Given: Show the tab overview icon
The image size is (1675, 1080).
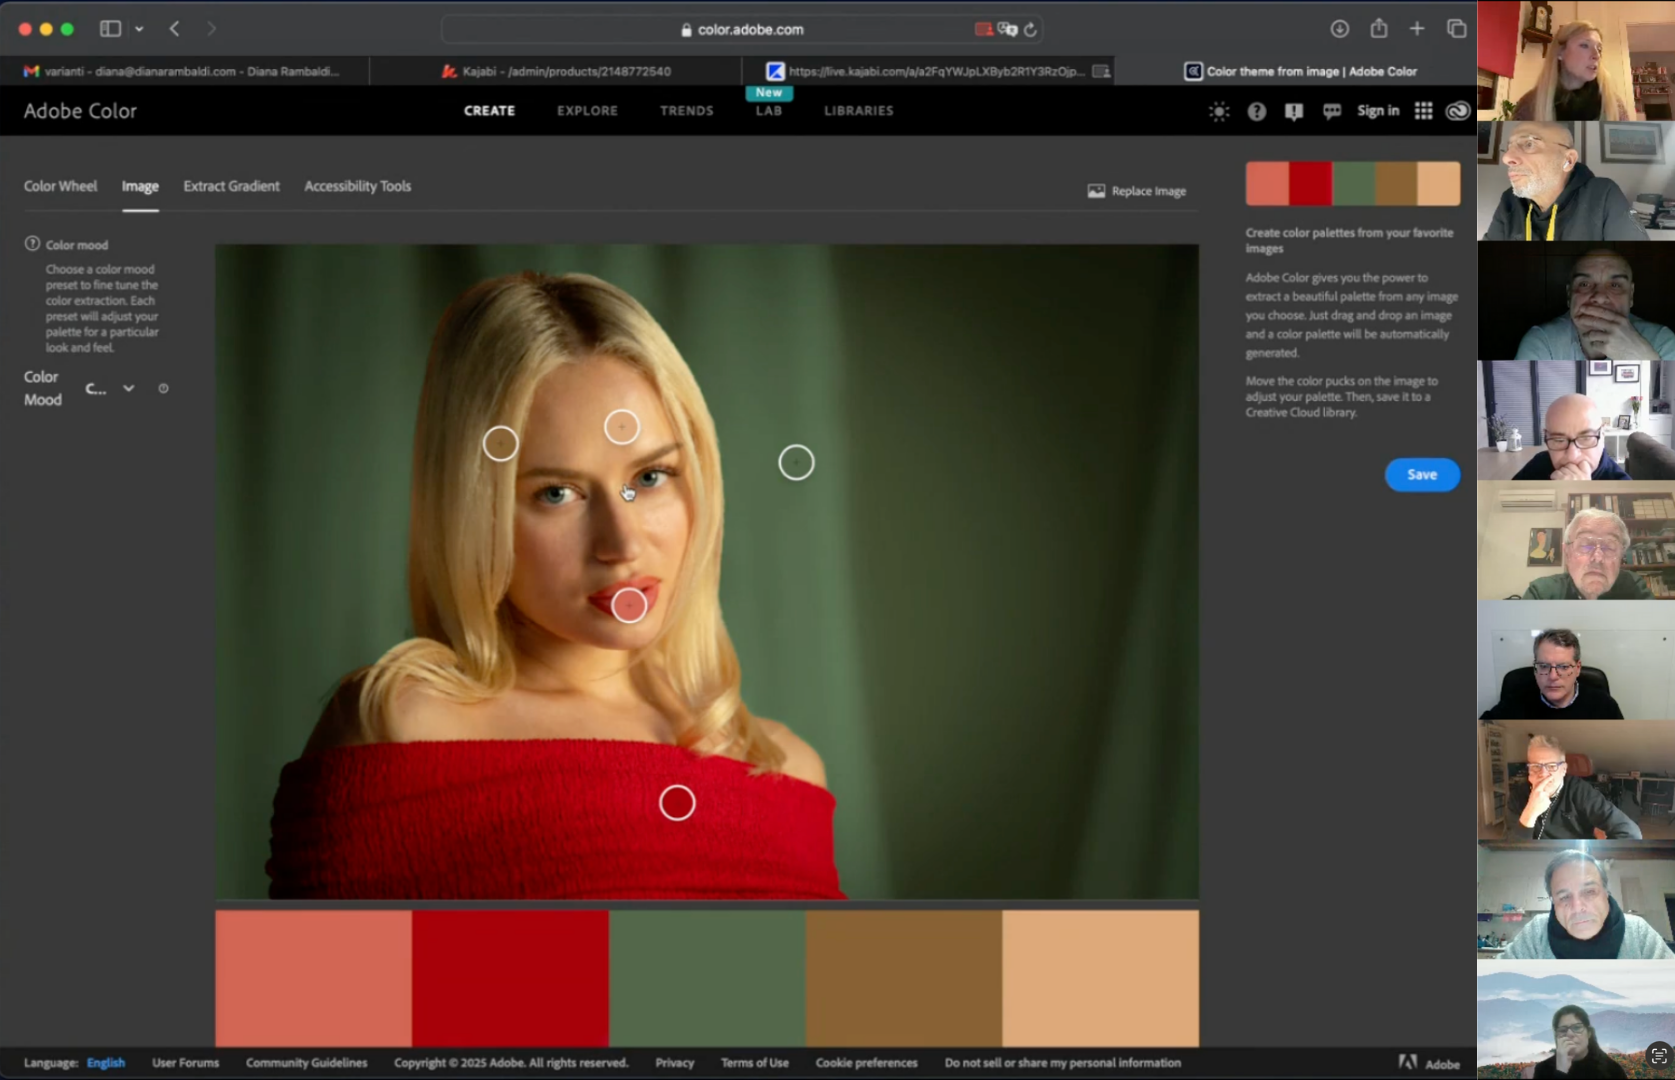Looking at the screenshot, I should click(1456, 29).
